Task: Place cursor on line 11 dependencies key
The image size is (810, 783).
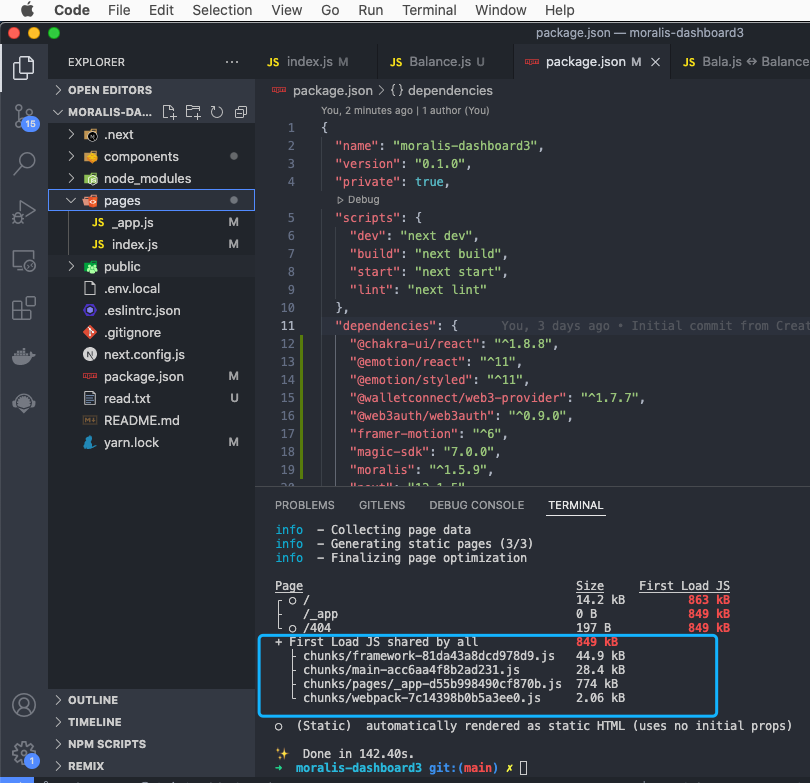Action: coord(386,326)
